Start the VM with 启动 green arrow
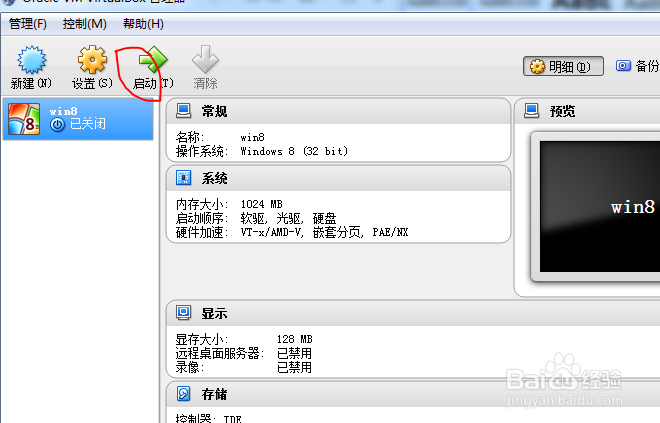This screenshot has width=660, height=423. click(153, 60)
